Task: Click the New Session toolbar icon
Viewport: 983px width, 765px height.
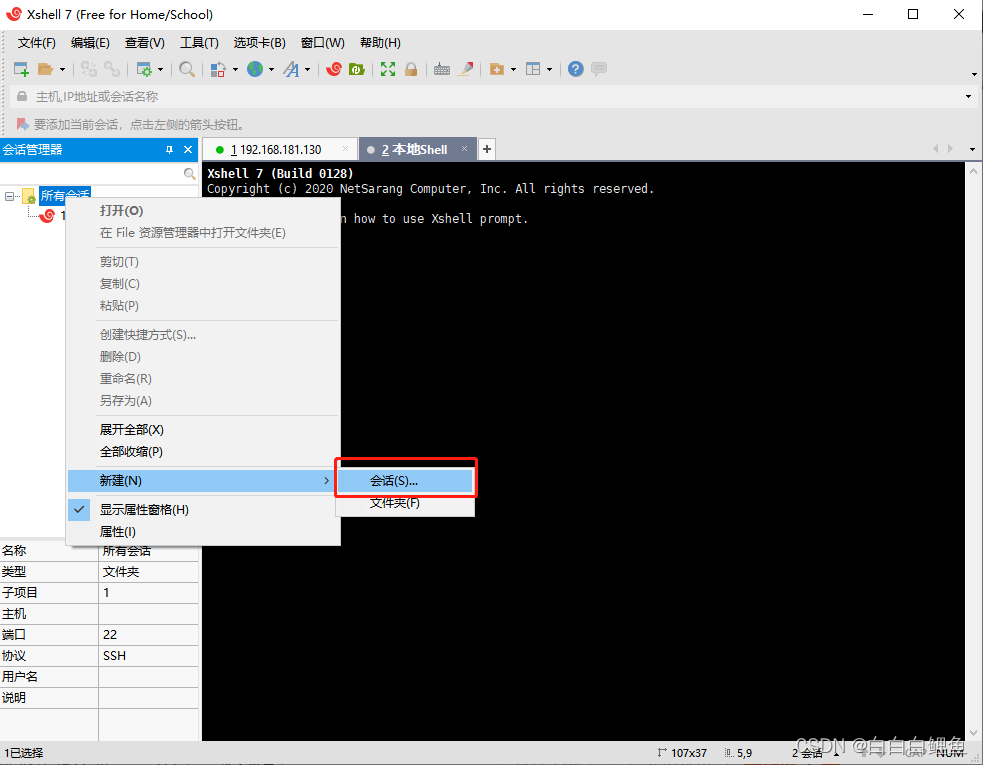Action: 21,69
